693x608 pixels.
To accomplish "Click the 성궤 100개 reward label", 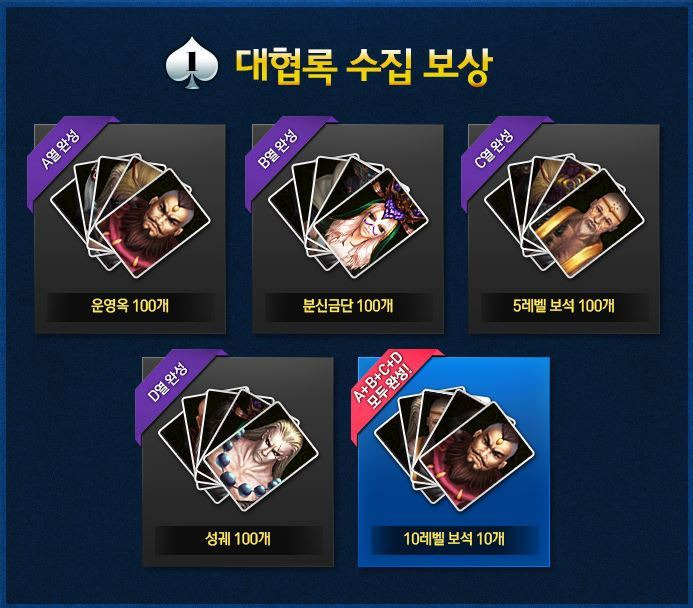I will click(x=238, y=539).
